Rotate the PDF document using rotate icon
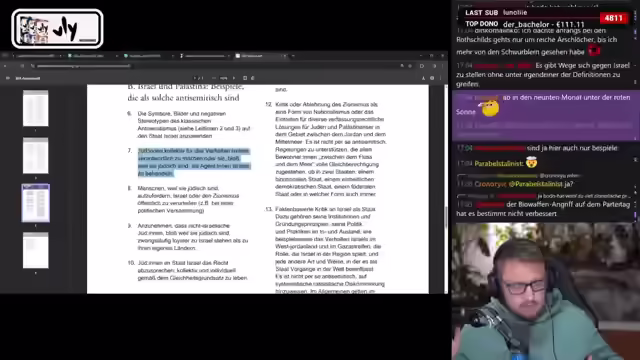This screenshot has width=640, height=360. [x=253, y=78]
